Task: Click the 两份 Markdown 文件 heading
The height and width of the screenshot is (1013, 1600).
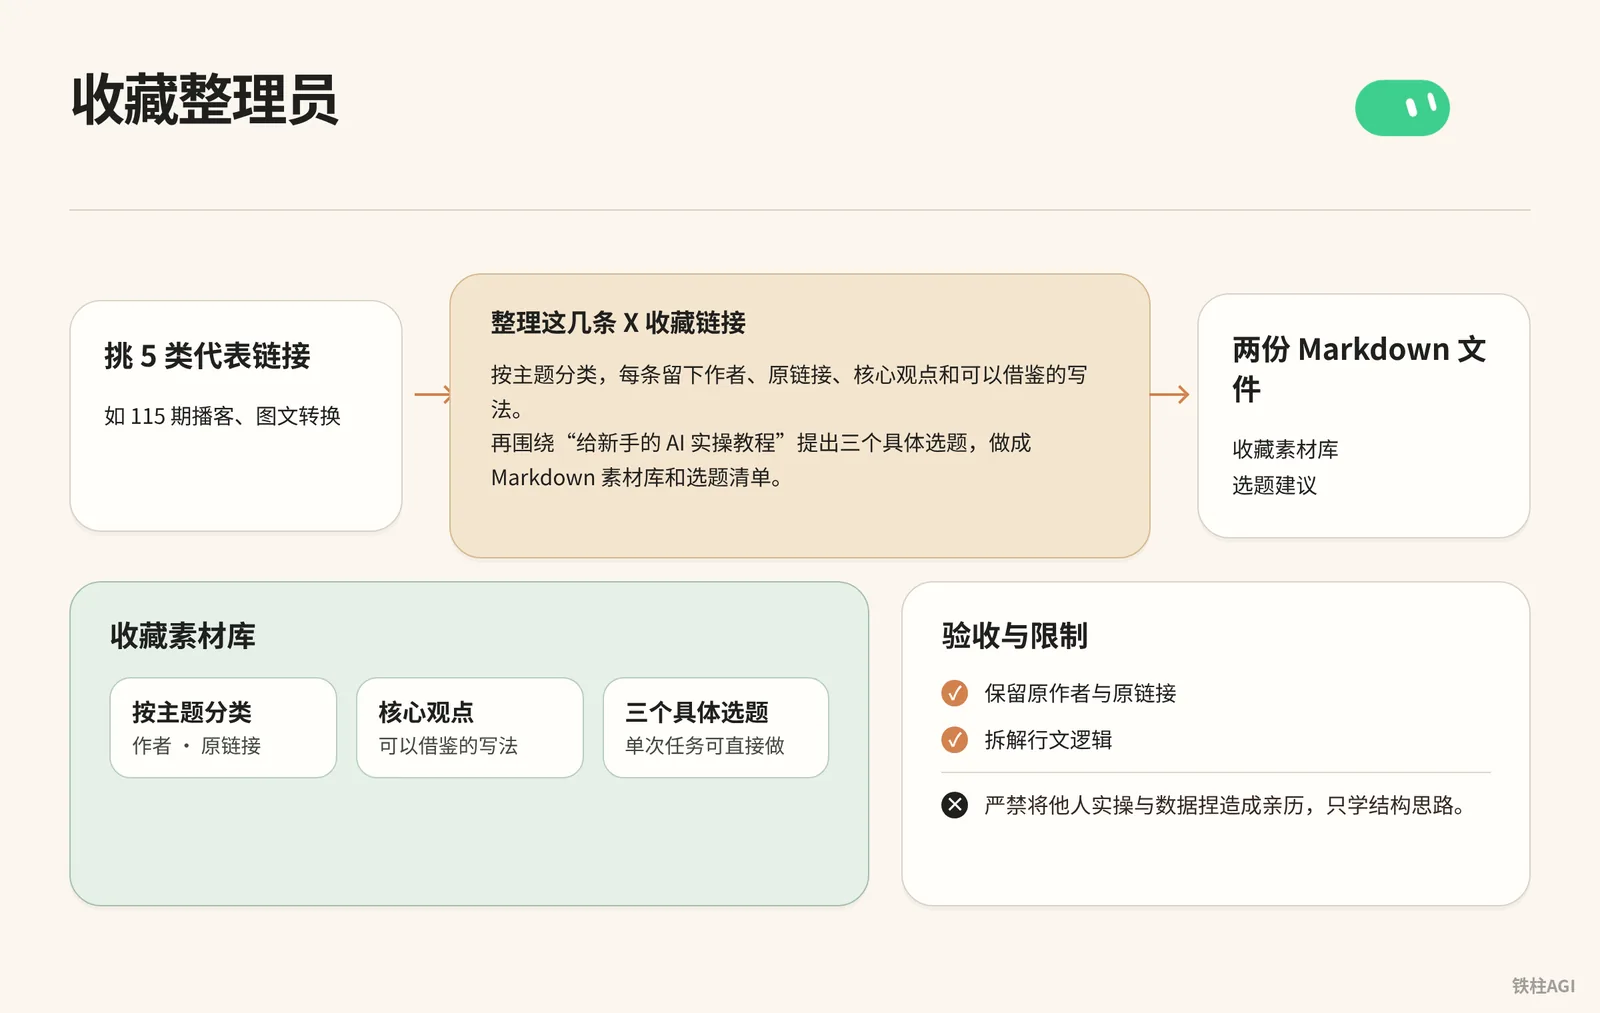Action: [1359, 368]
